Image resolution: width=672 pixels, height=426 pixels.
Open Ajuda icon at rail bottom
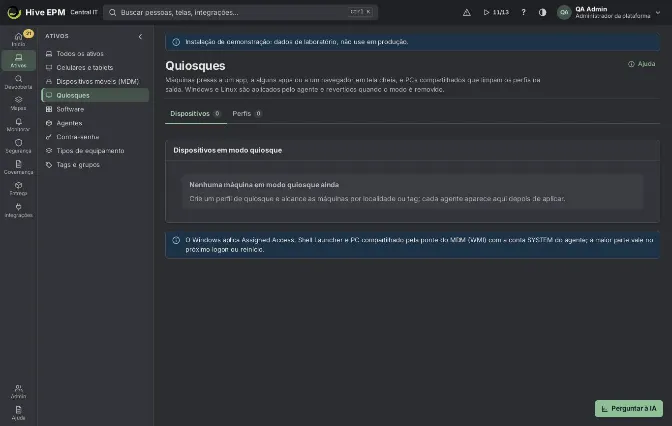pyautogui.click(x=18, y=413)
